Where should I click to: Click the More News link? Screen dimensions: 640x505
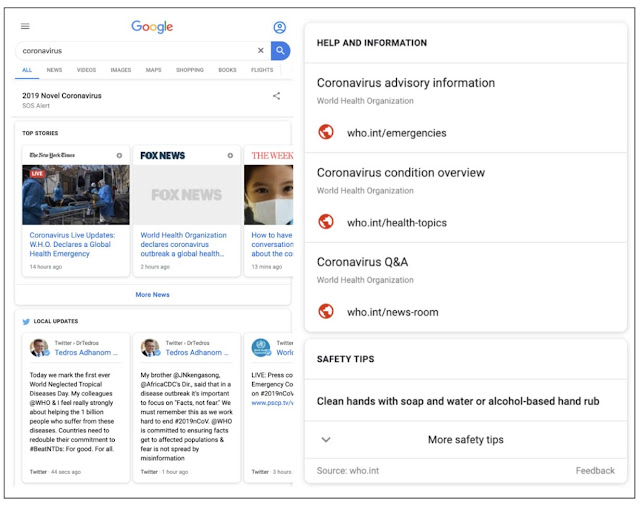tap(152, 294)
